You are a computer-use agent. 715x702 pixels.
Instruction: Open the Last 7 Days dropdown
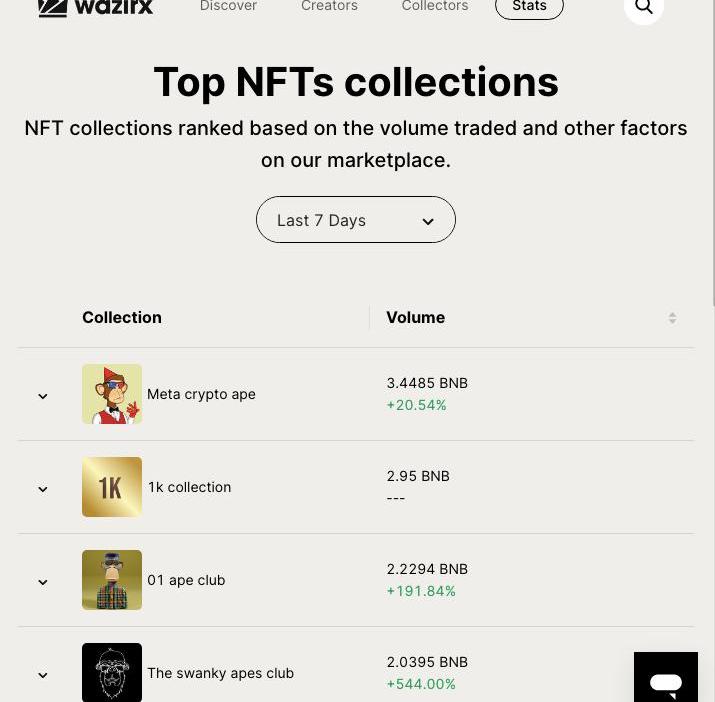click(x=355, y=220)
